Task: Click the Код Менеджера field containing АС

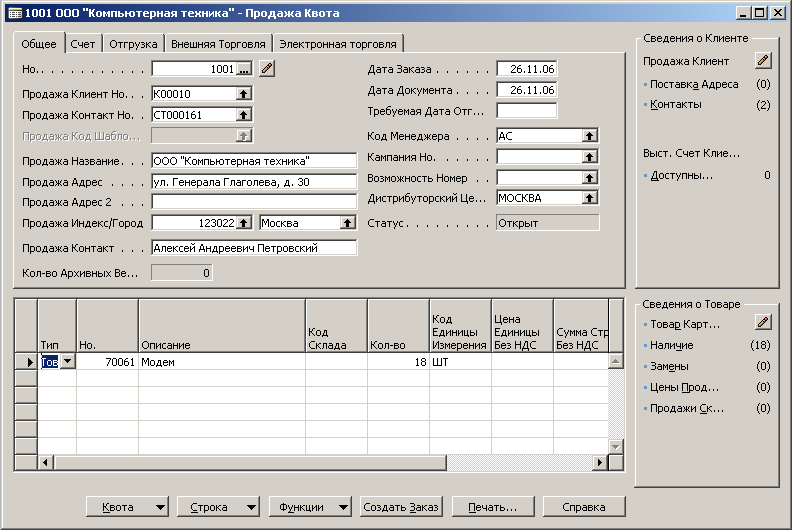Action: pyautogui.click(x=539, y=136)
